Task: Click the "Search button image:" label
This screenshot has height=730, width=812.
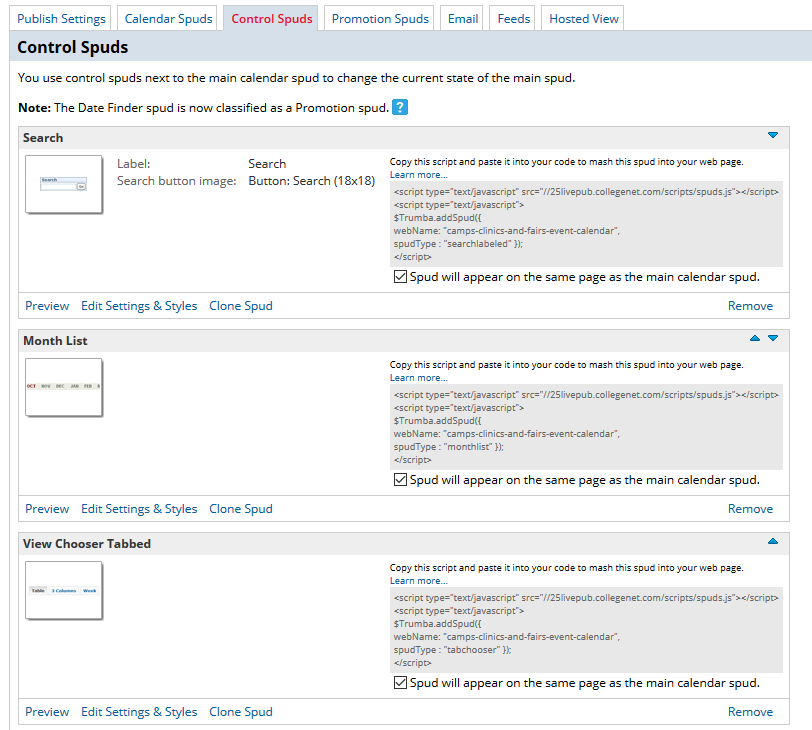Action: [177, 181]
